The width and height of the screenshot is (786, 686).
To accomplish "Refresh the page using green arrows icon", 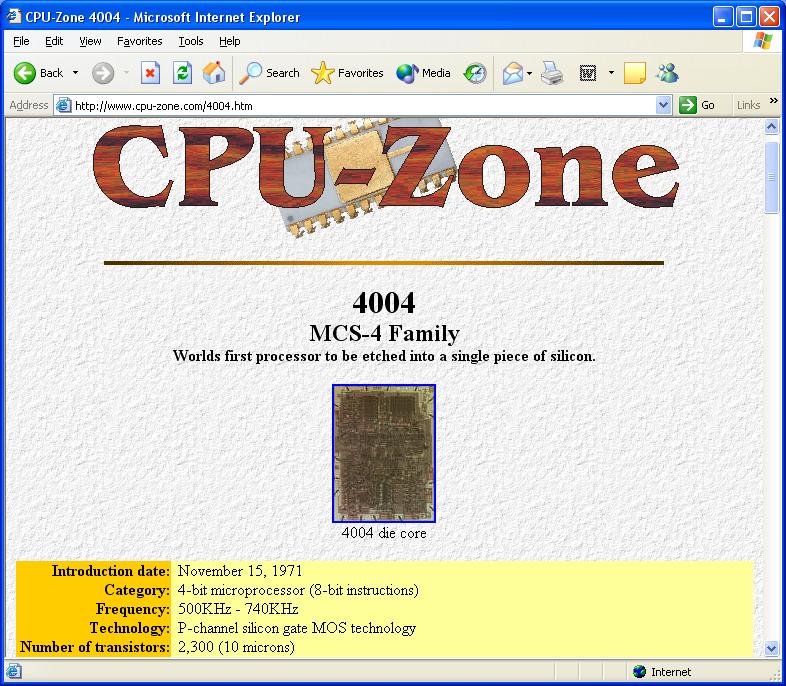I will (182, 73).
